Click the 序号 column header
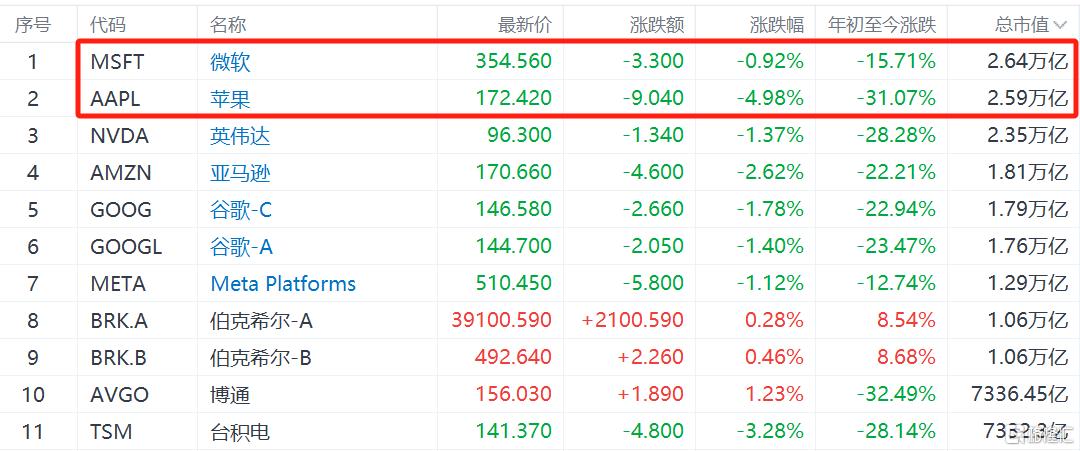 coord(33,24)
